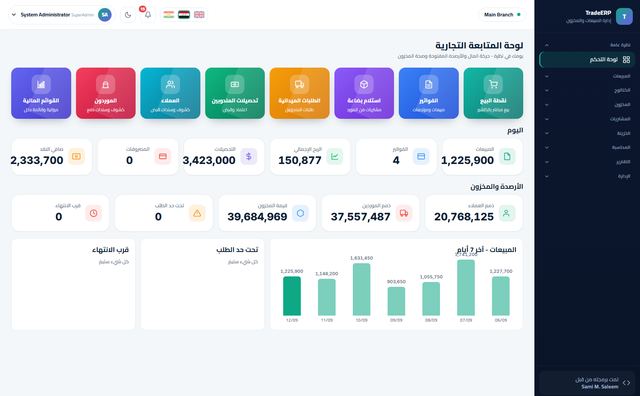Click the red expenses card icon
Image resolution: width=640 pixels, height=396 pixels.
click(162, 156)
